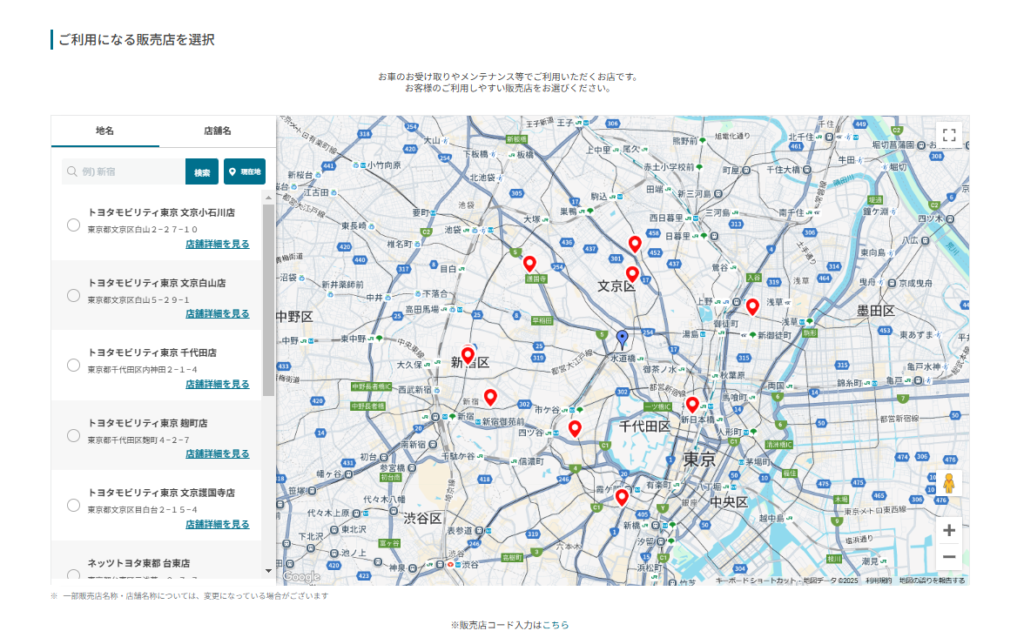
Task: Zoom in on the map with plus icon
Action: click(x=949, y=530)
